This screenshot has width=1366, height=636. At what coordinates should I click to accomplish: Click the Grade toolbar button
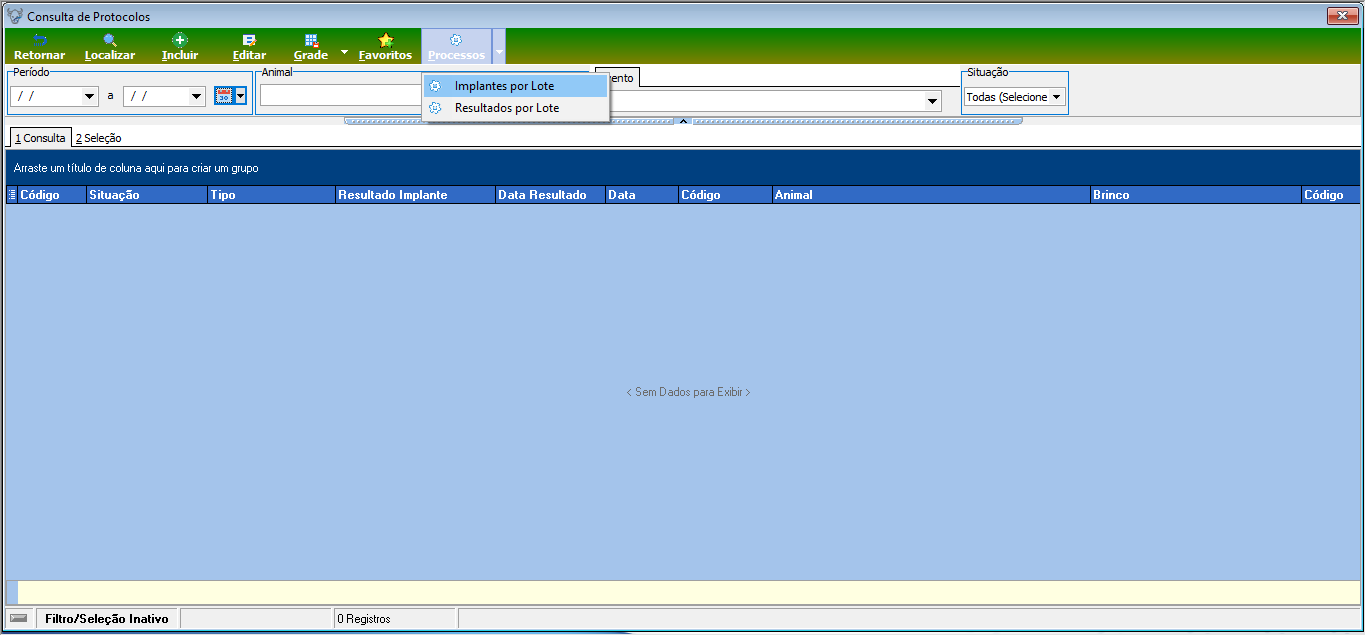pyautogui.click(x=311, y=47)
